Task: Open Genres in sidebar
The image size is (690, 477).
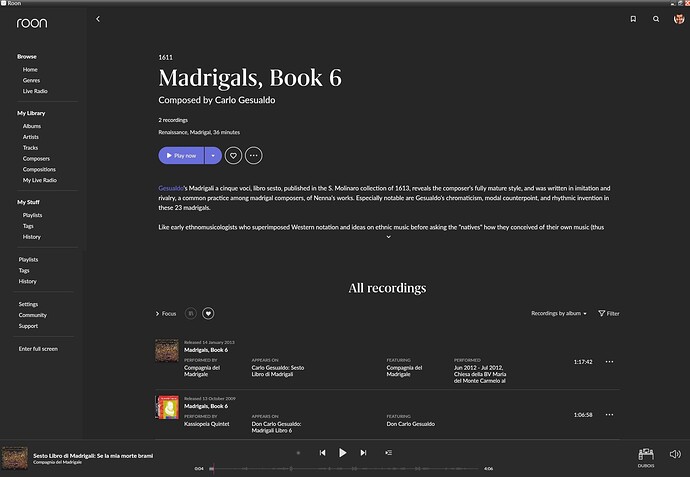Action: click(31, 80)
